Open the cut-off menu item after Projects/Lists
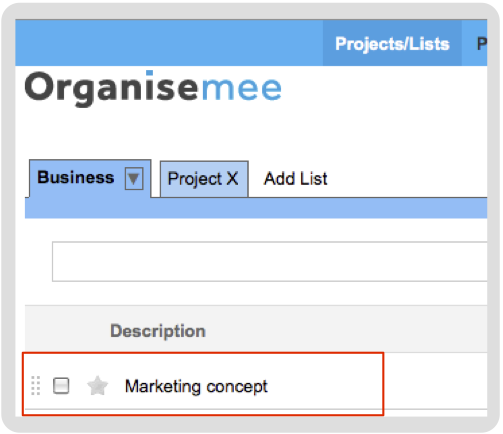Image resolution: width=503 pixels, height=434 pixels. (481, 43)
